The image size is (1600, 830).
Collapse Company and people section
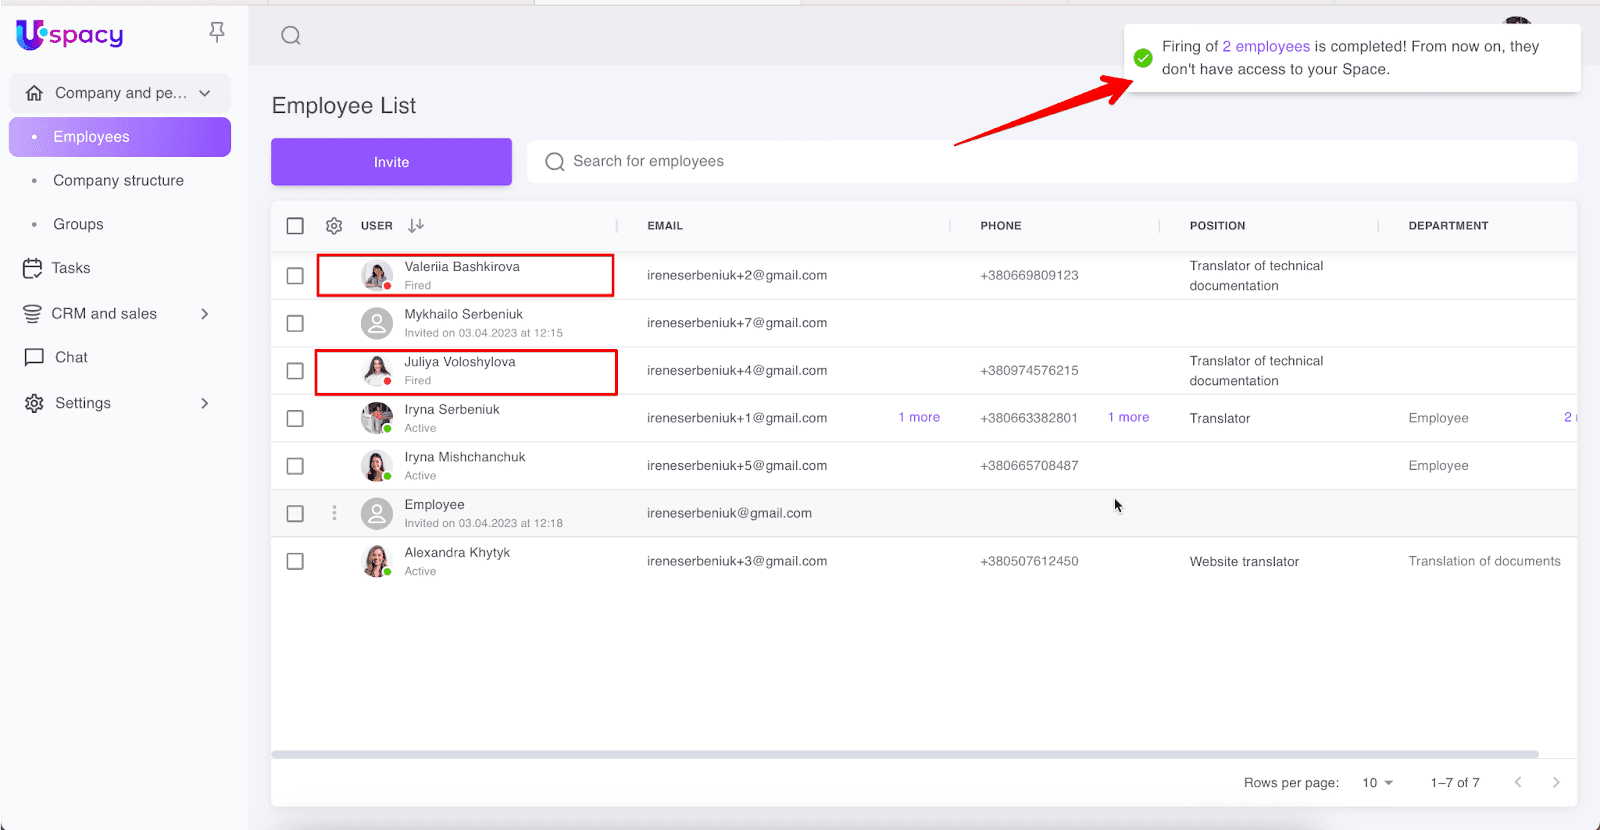tap(205, 93)
